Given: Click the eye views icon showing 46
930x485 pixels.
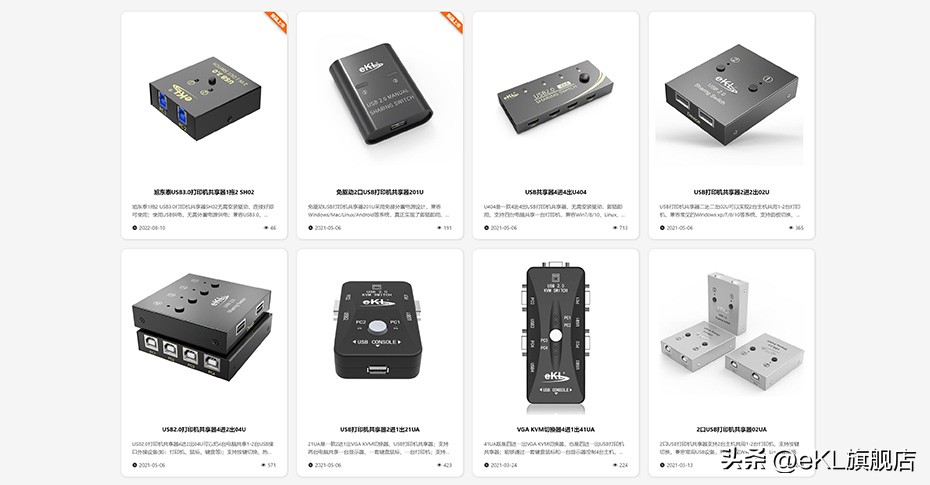Looking at the screenshot, I should click(x=264, y=228).
